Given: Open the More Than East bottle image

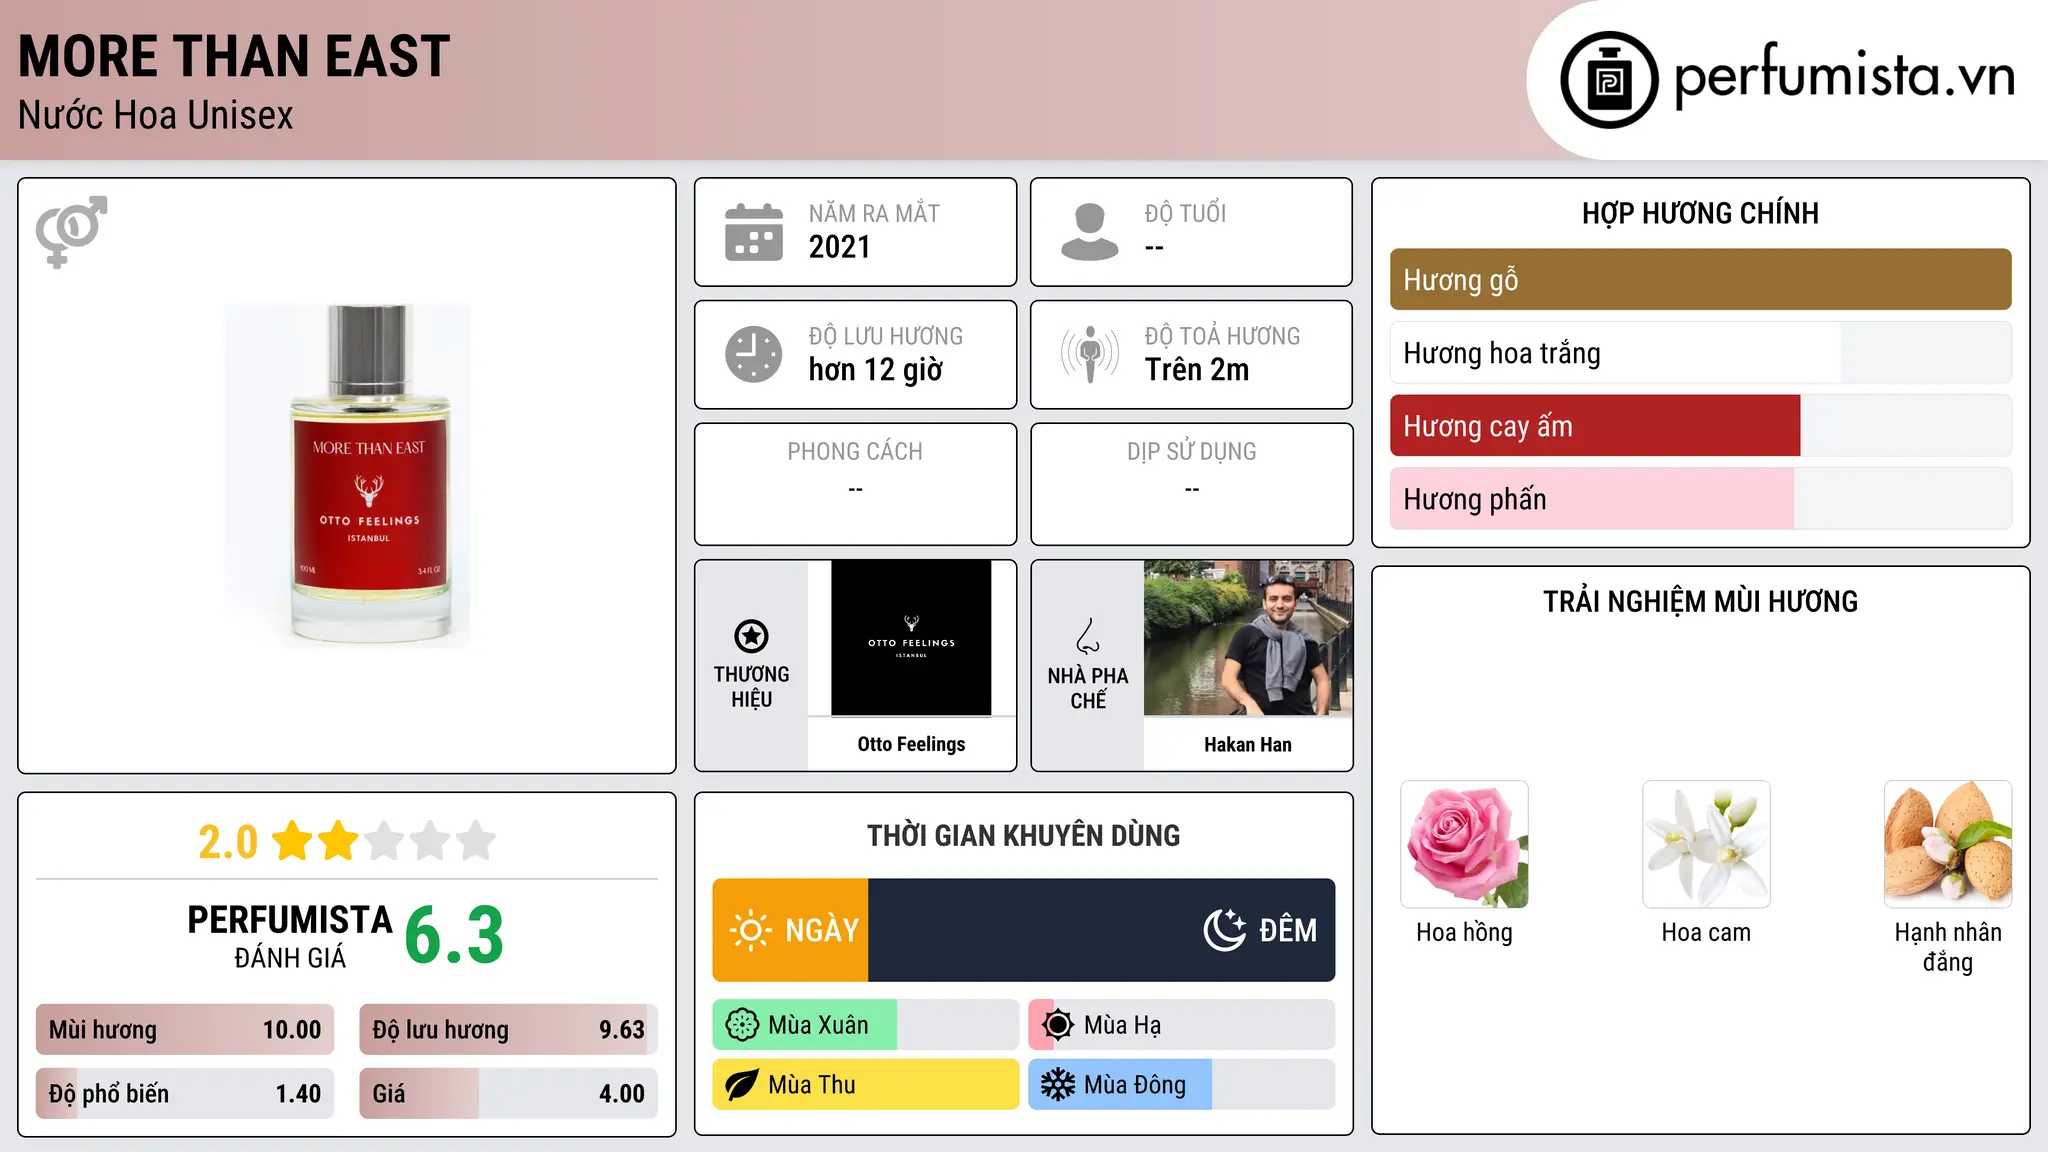Looking at the screenshot, I should click(x=348, y=476).
